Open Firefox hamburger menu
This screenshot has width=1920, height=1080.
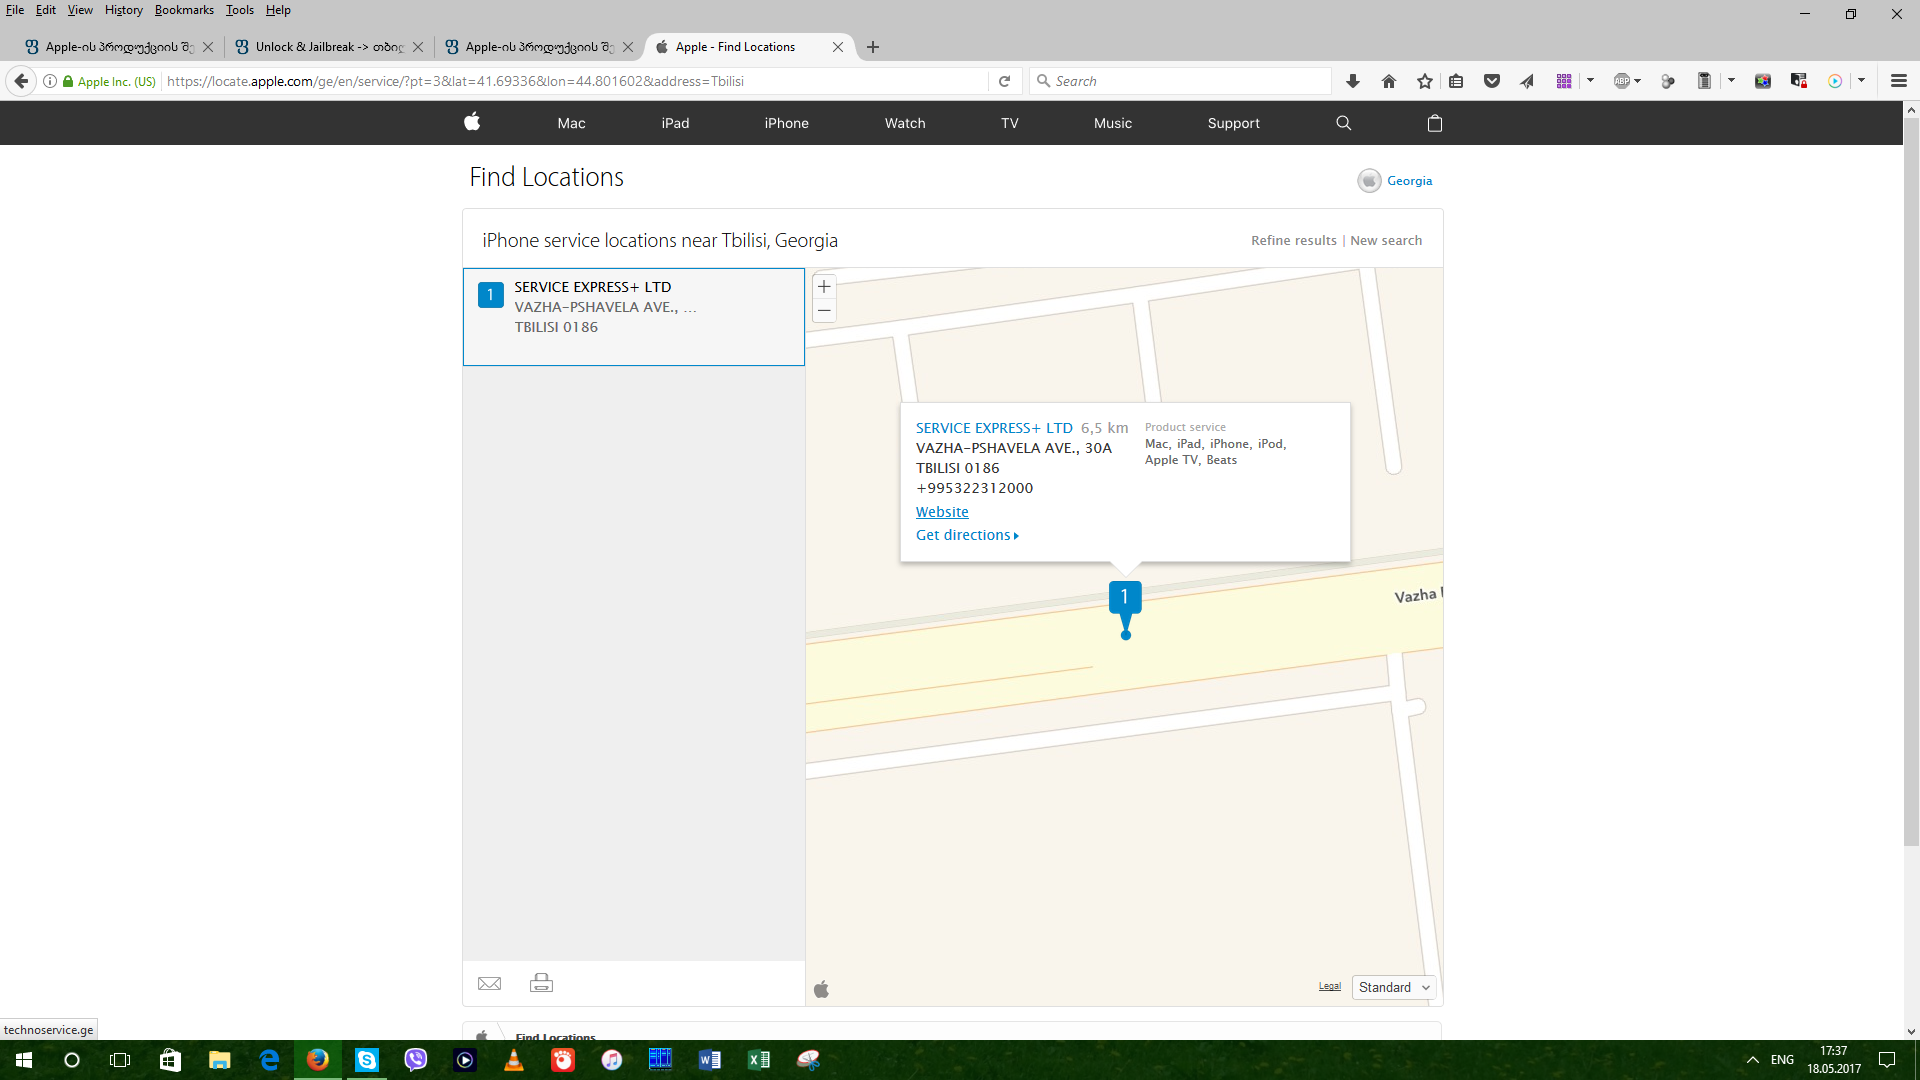(x=1898, y=81)
